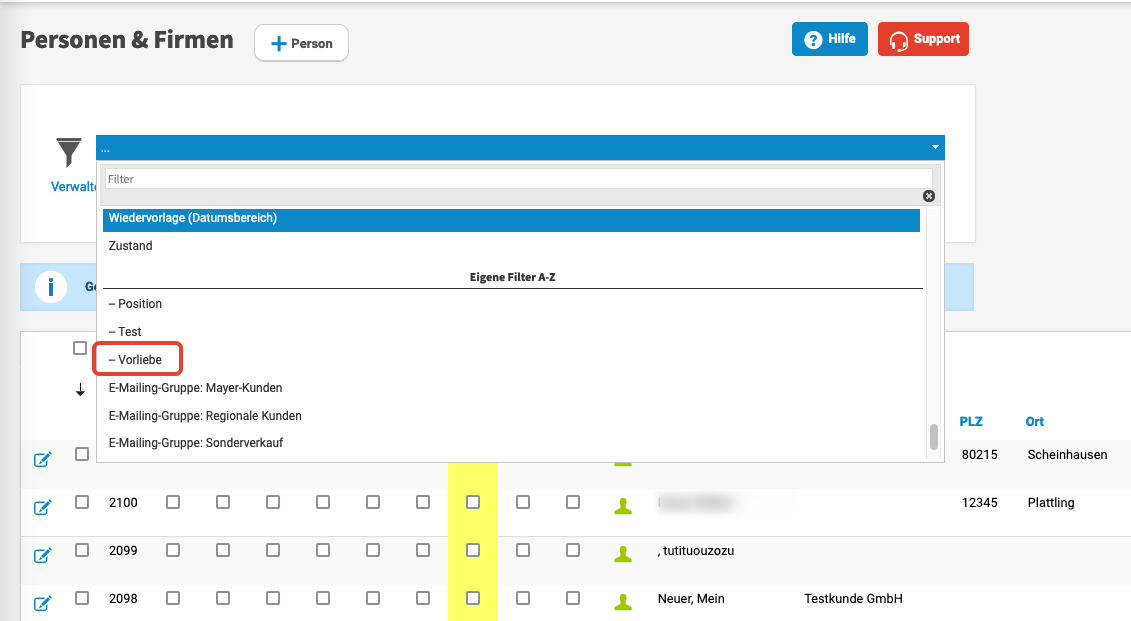Click person icon next to tutituouzozu
Viewport: 1131px width, 621px height.
coord(623,553)
